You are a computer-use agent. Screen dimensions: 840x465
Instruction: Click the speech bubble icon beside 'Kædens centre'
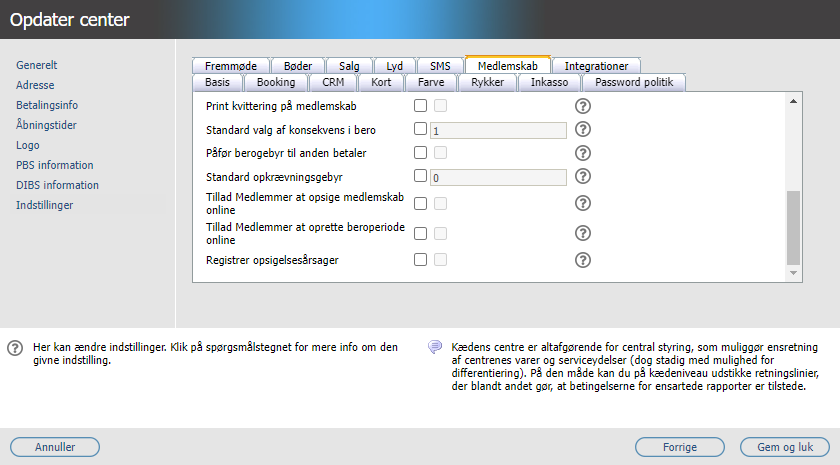pos(435,347)
